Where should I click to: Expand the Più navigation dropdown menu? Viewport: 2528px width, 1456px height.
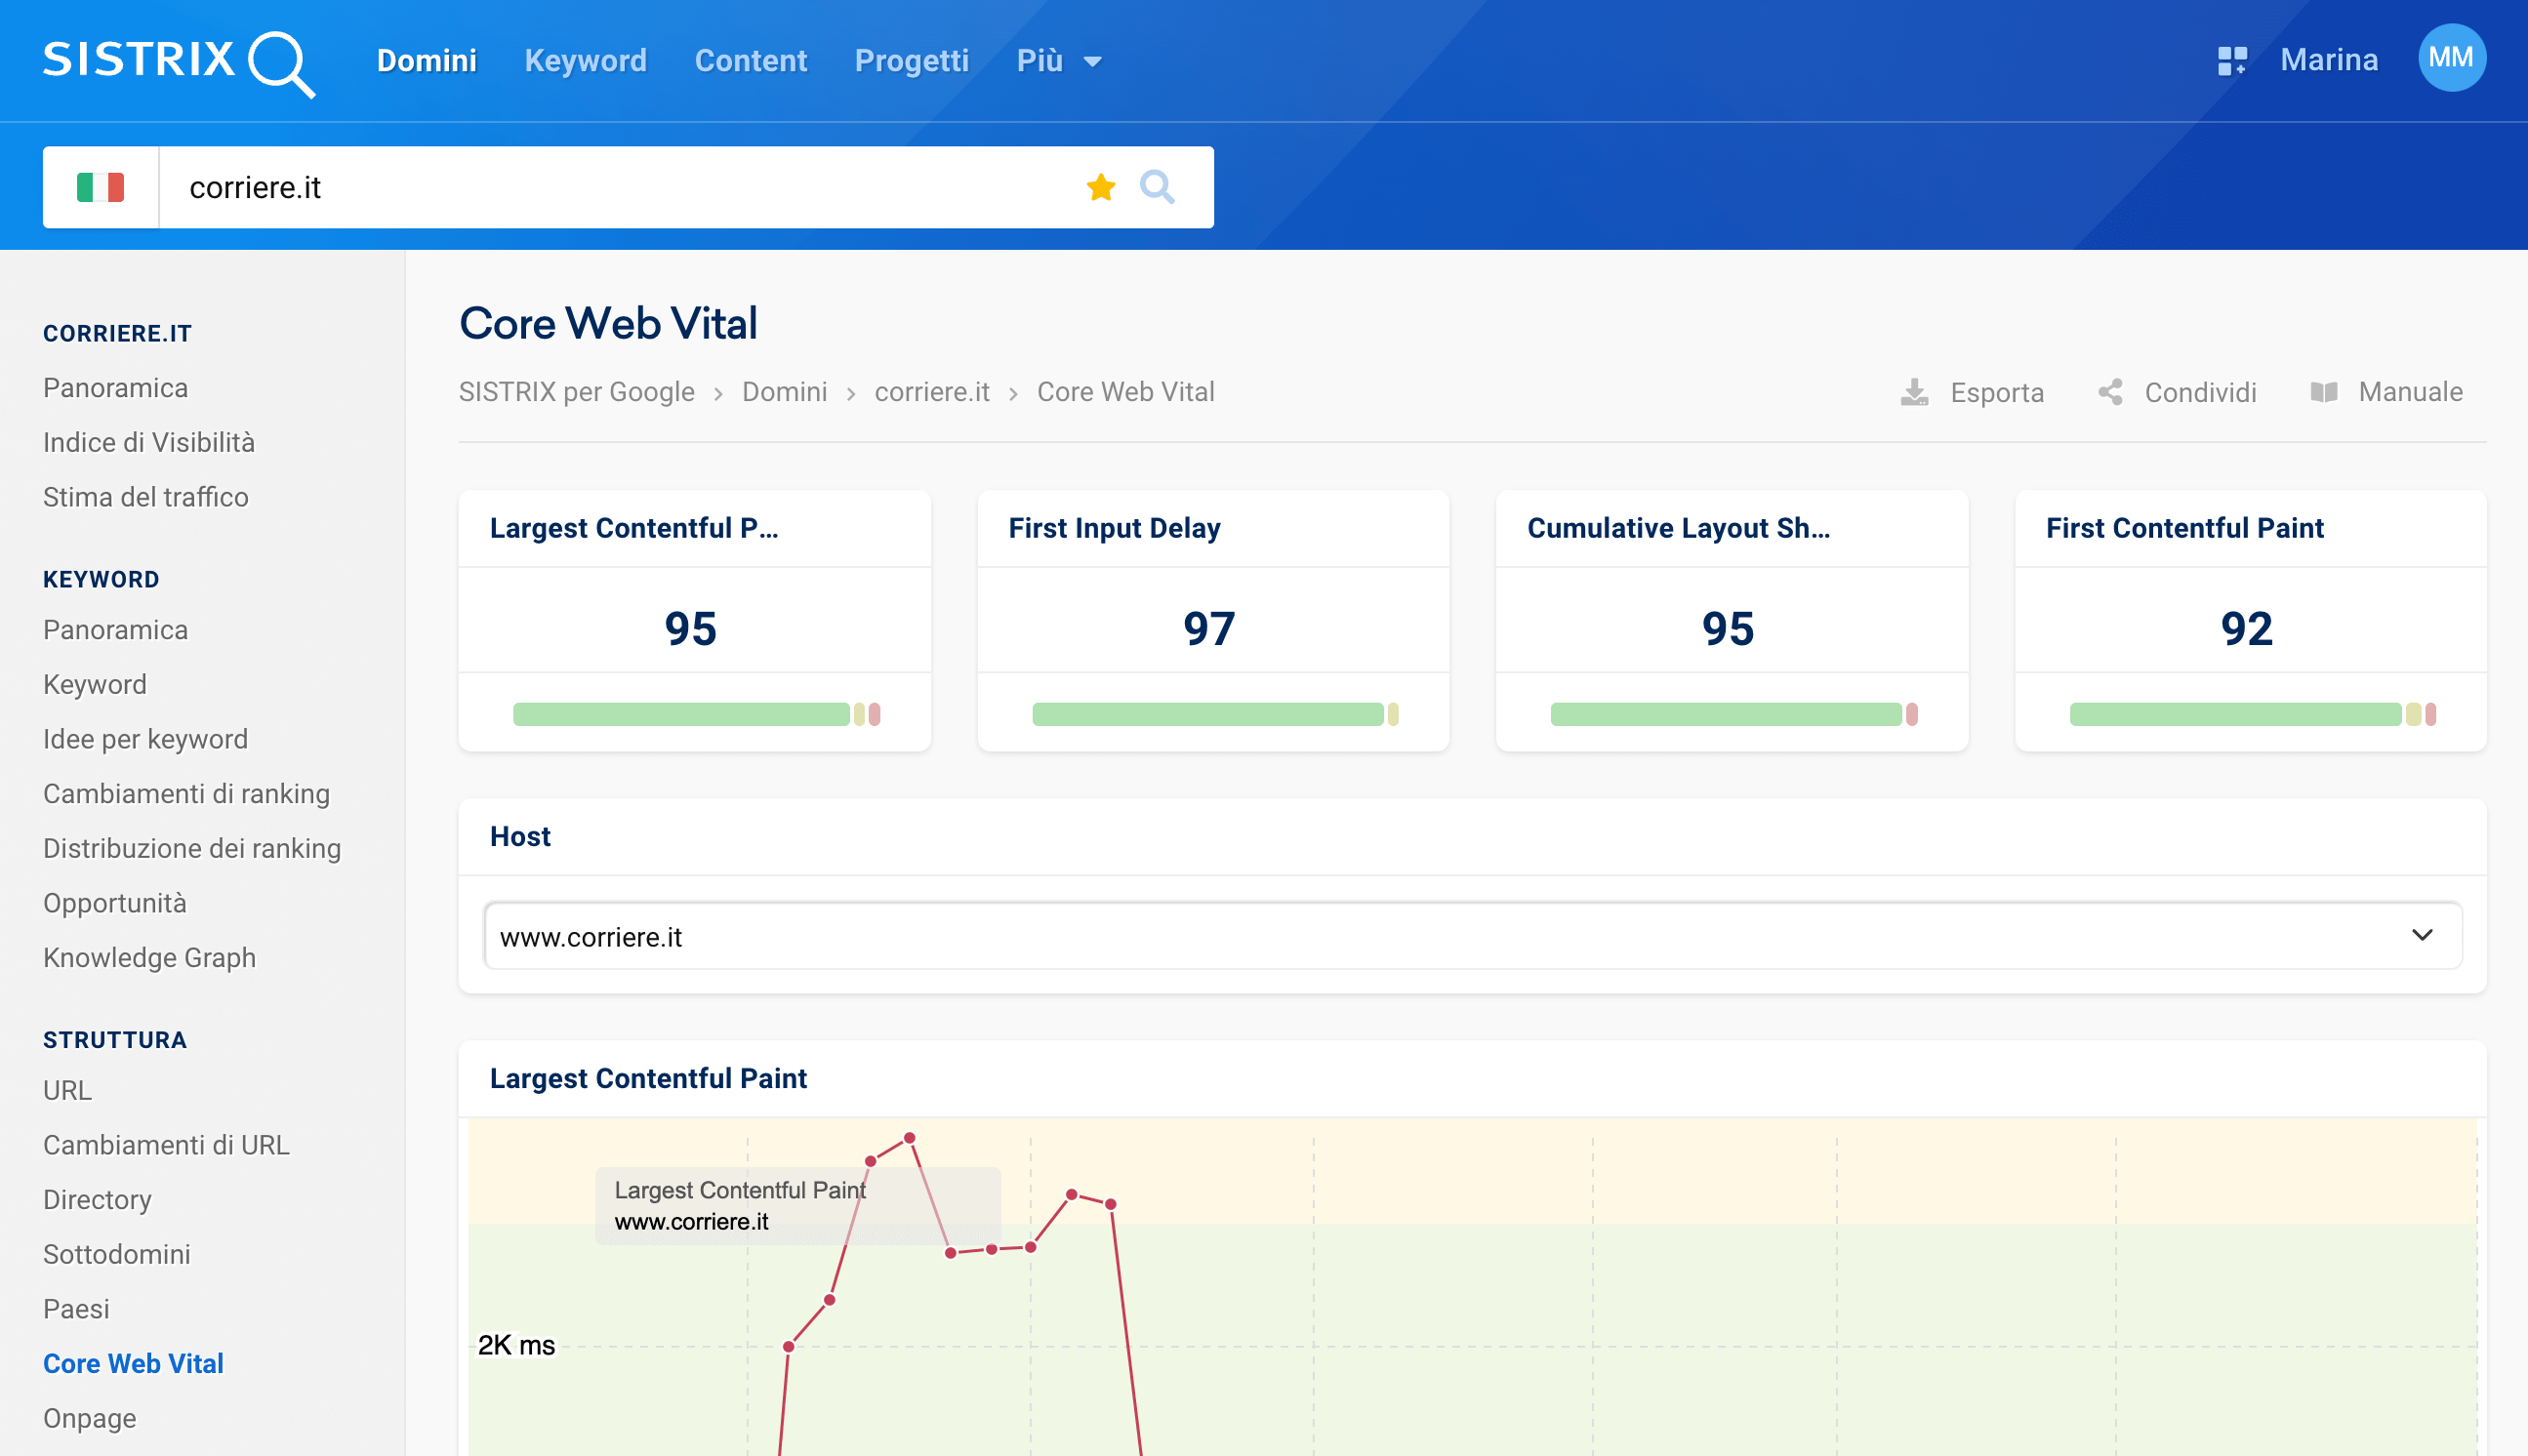(1056, 61)
